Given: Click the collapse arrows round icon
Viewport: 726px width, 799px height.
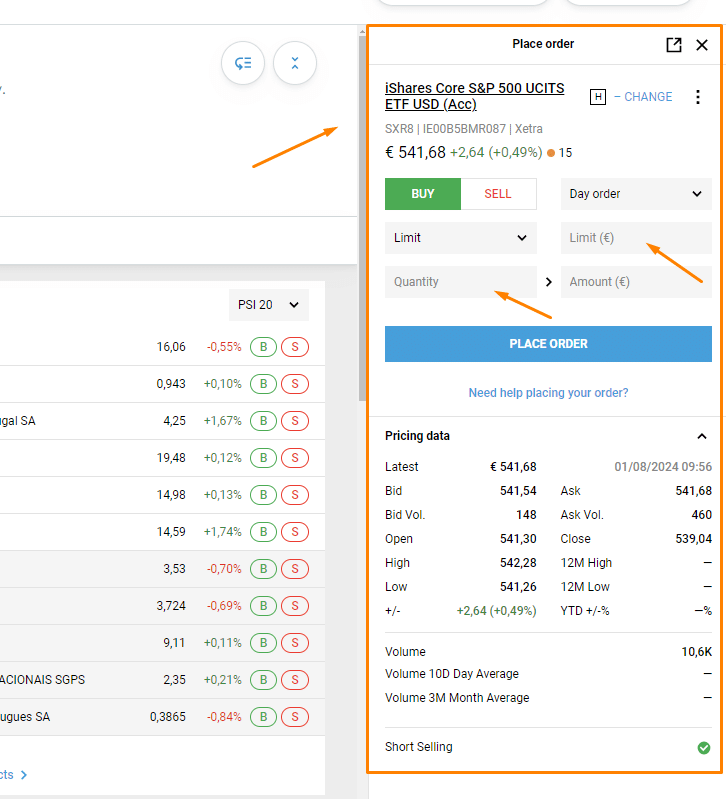Looking at the screenshot, I should point(294,63).
